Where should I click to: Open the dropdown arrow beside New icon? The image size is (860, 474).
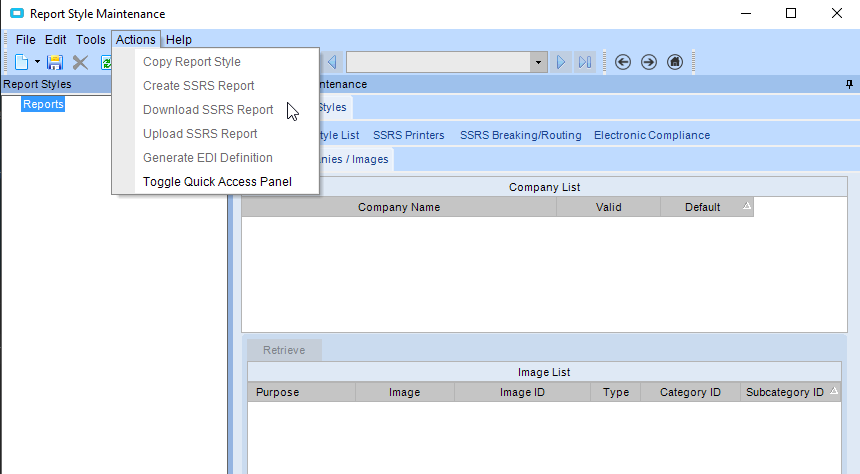pos(37,62)
